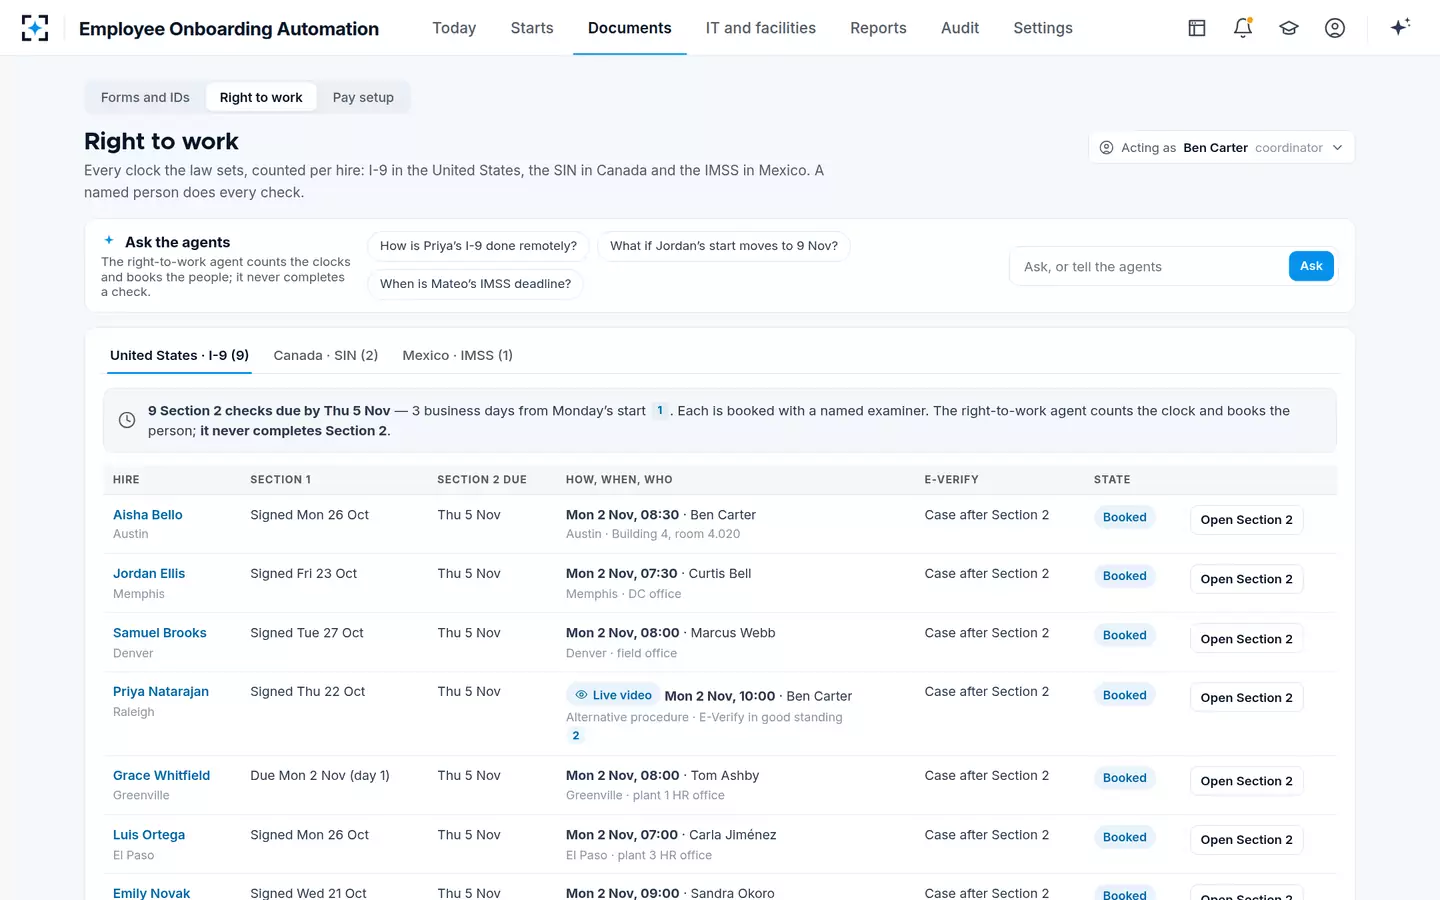Open Luis Ortega's hire record
Viewport: 1440px width, 900px height.
(149, 835)
